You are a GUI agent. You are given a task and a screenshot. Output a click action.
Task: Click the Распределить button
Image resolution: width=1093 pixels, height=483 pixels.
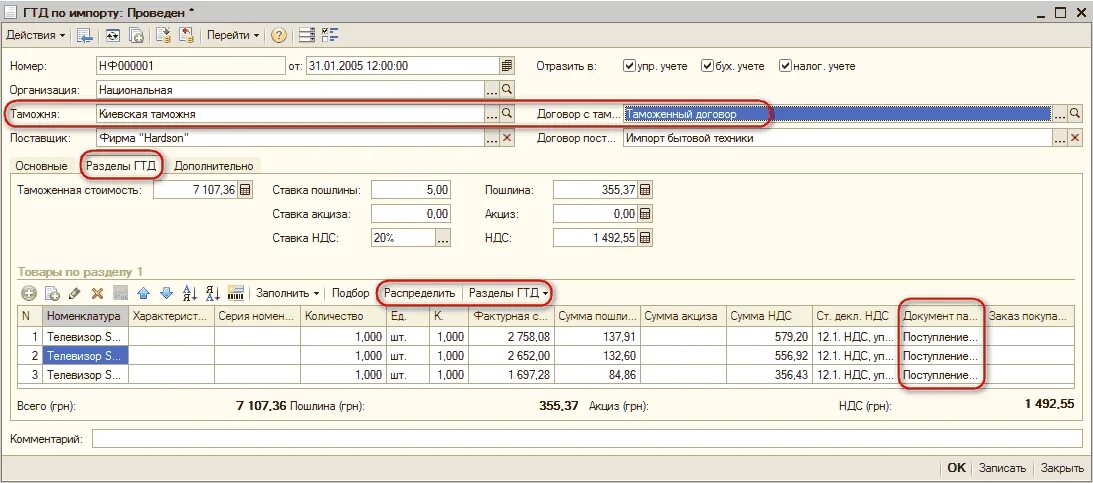(420, 293)
